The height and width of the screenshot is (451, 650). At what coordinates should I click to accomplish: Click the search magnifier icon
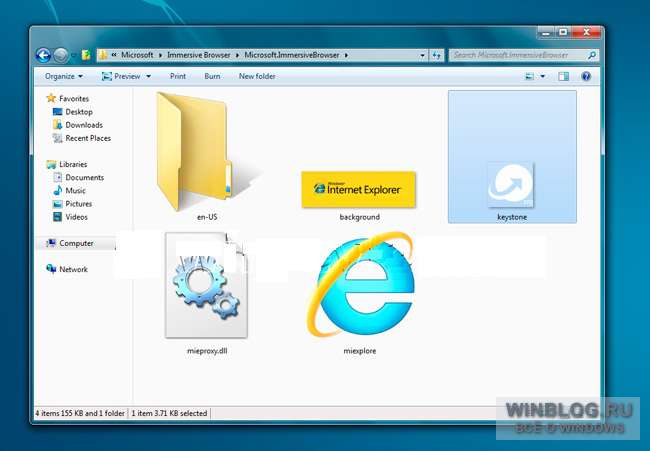tap(592, 55)
